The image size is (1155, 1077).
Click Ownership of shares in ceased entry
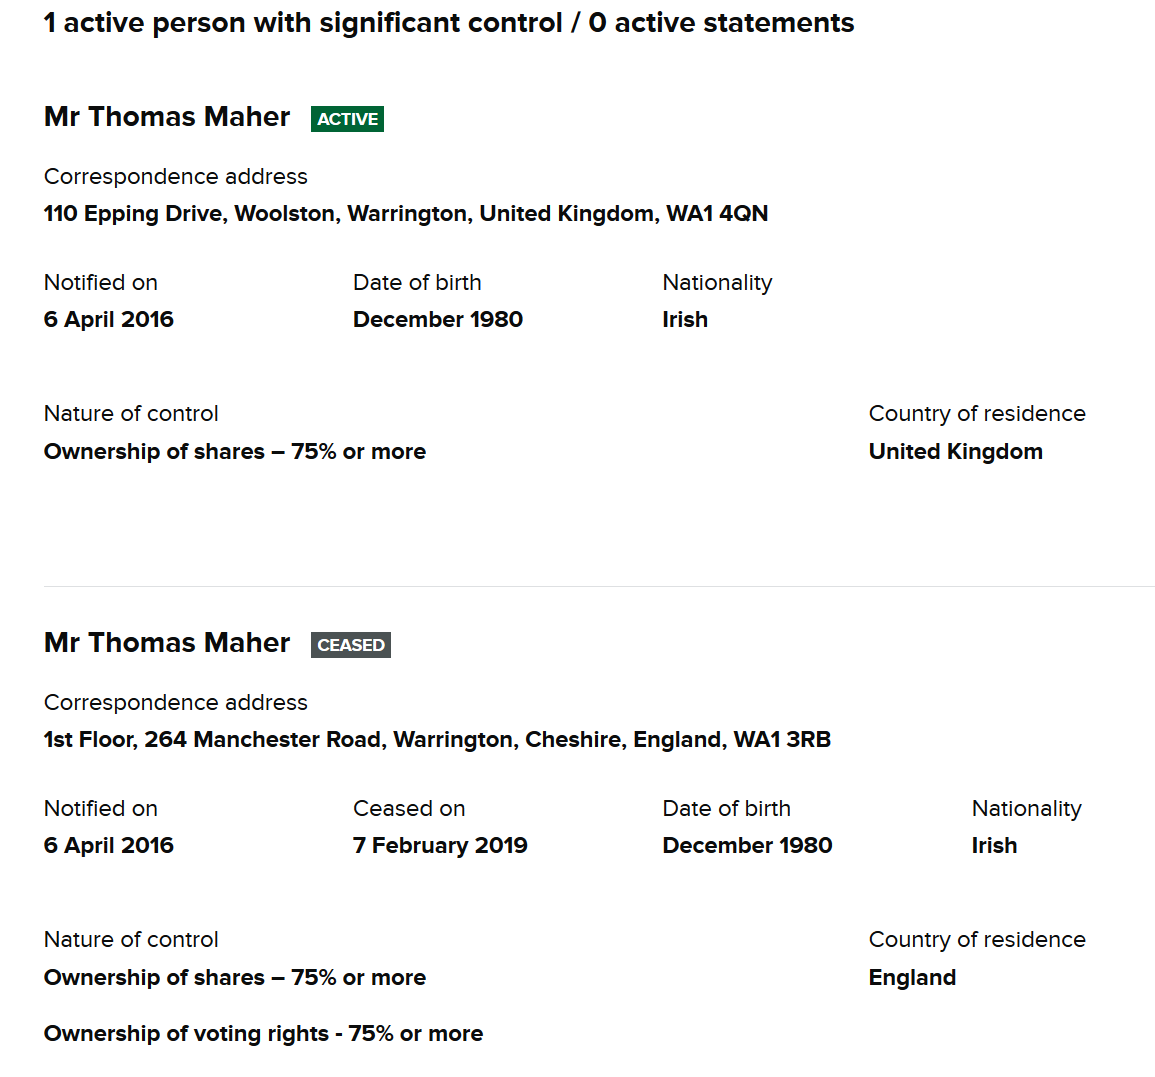pos(234,978)
